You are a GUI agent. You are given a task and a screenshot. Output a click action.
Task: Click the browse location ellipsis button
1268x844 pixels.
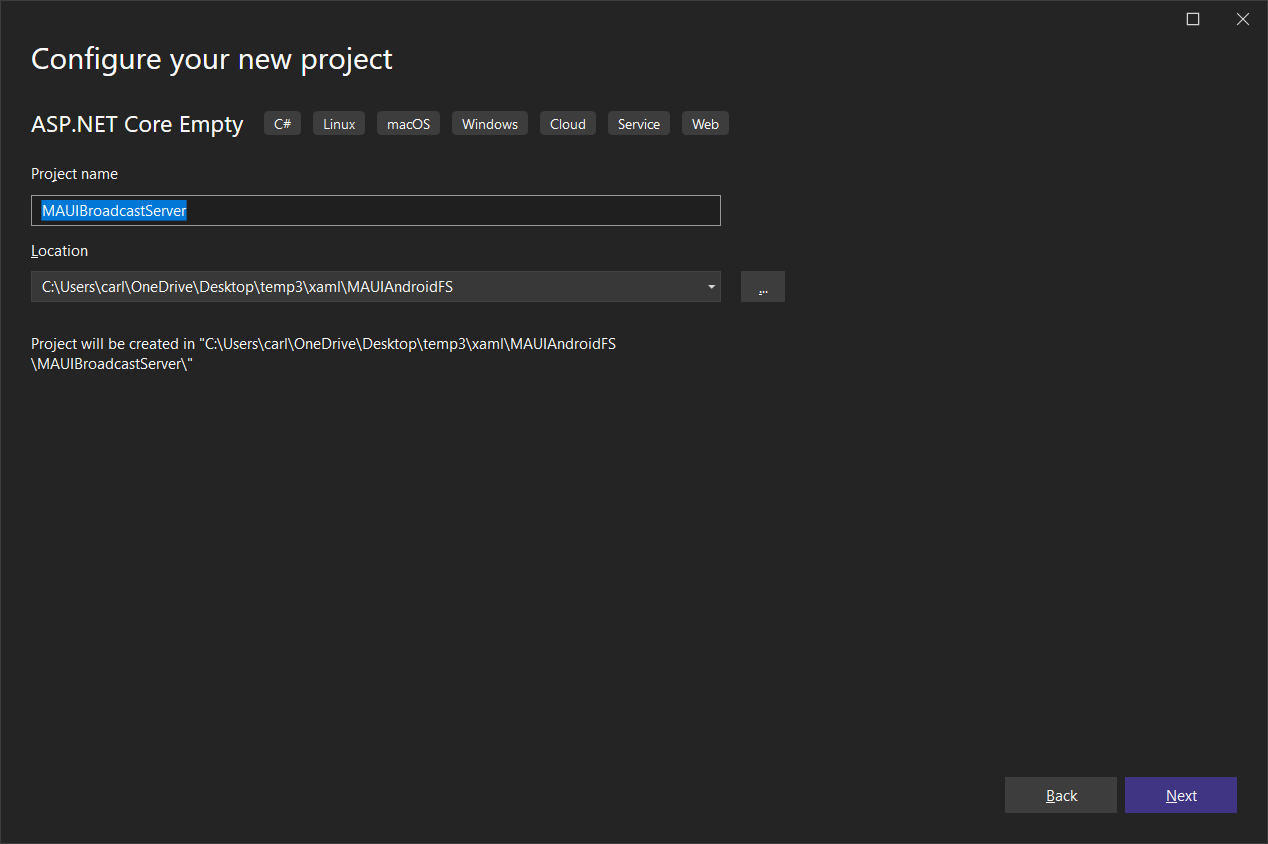tap(763, 287)
